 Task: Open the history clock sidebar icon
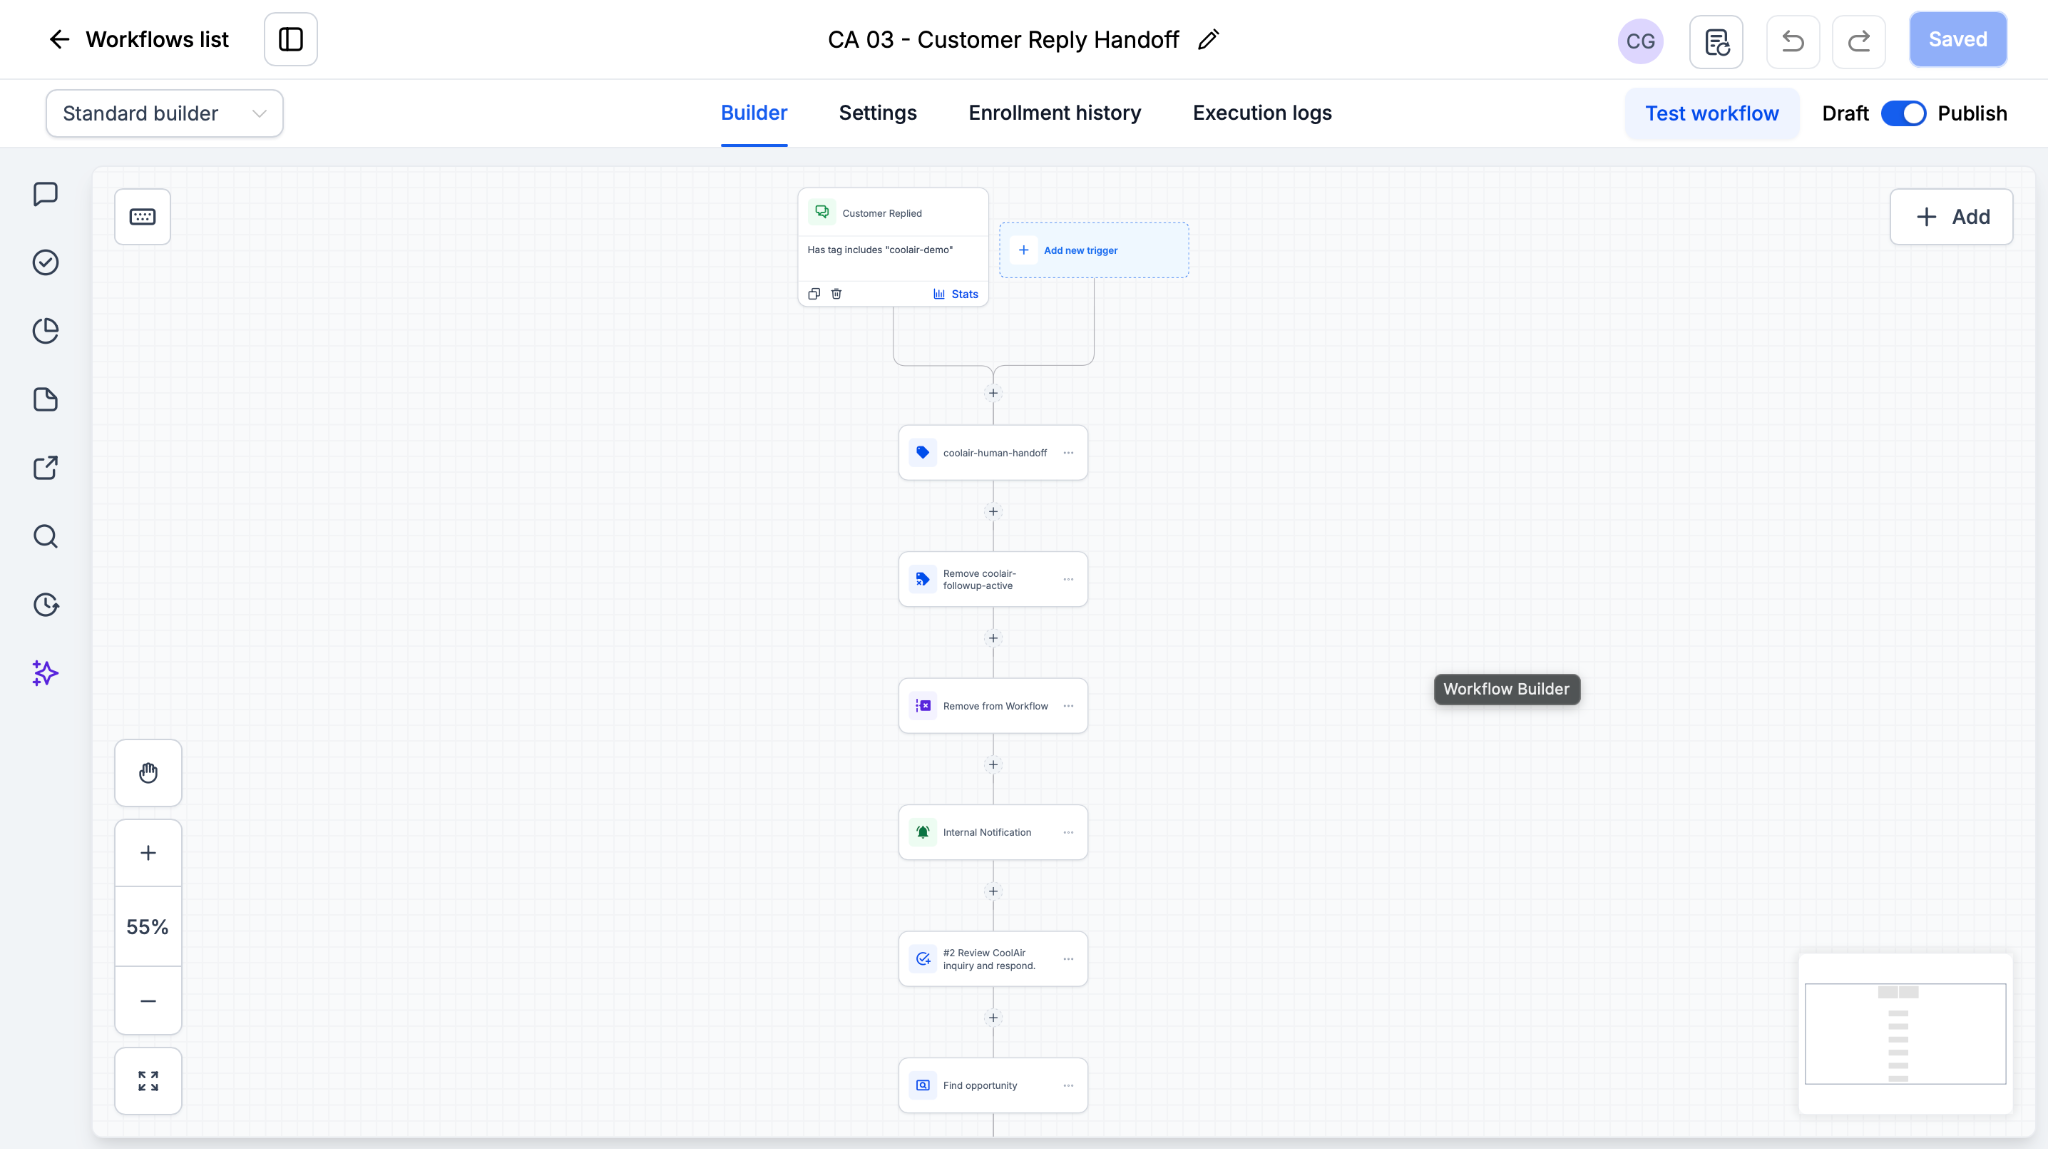[46, 604]
